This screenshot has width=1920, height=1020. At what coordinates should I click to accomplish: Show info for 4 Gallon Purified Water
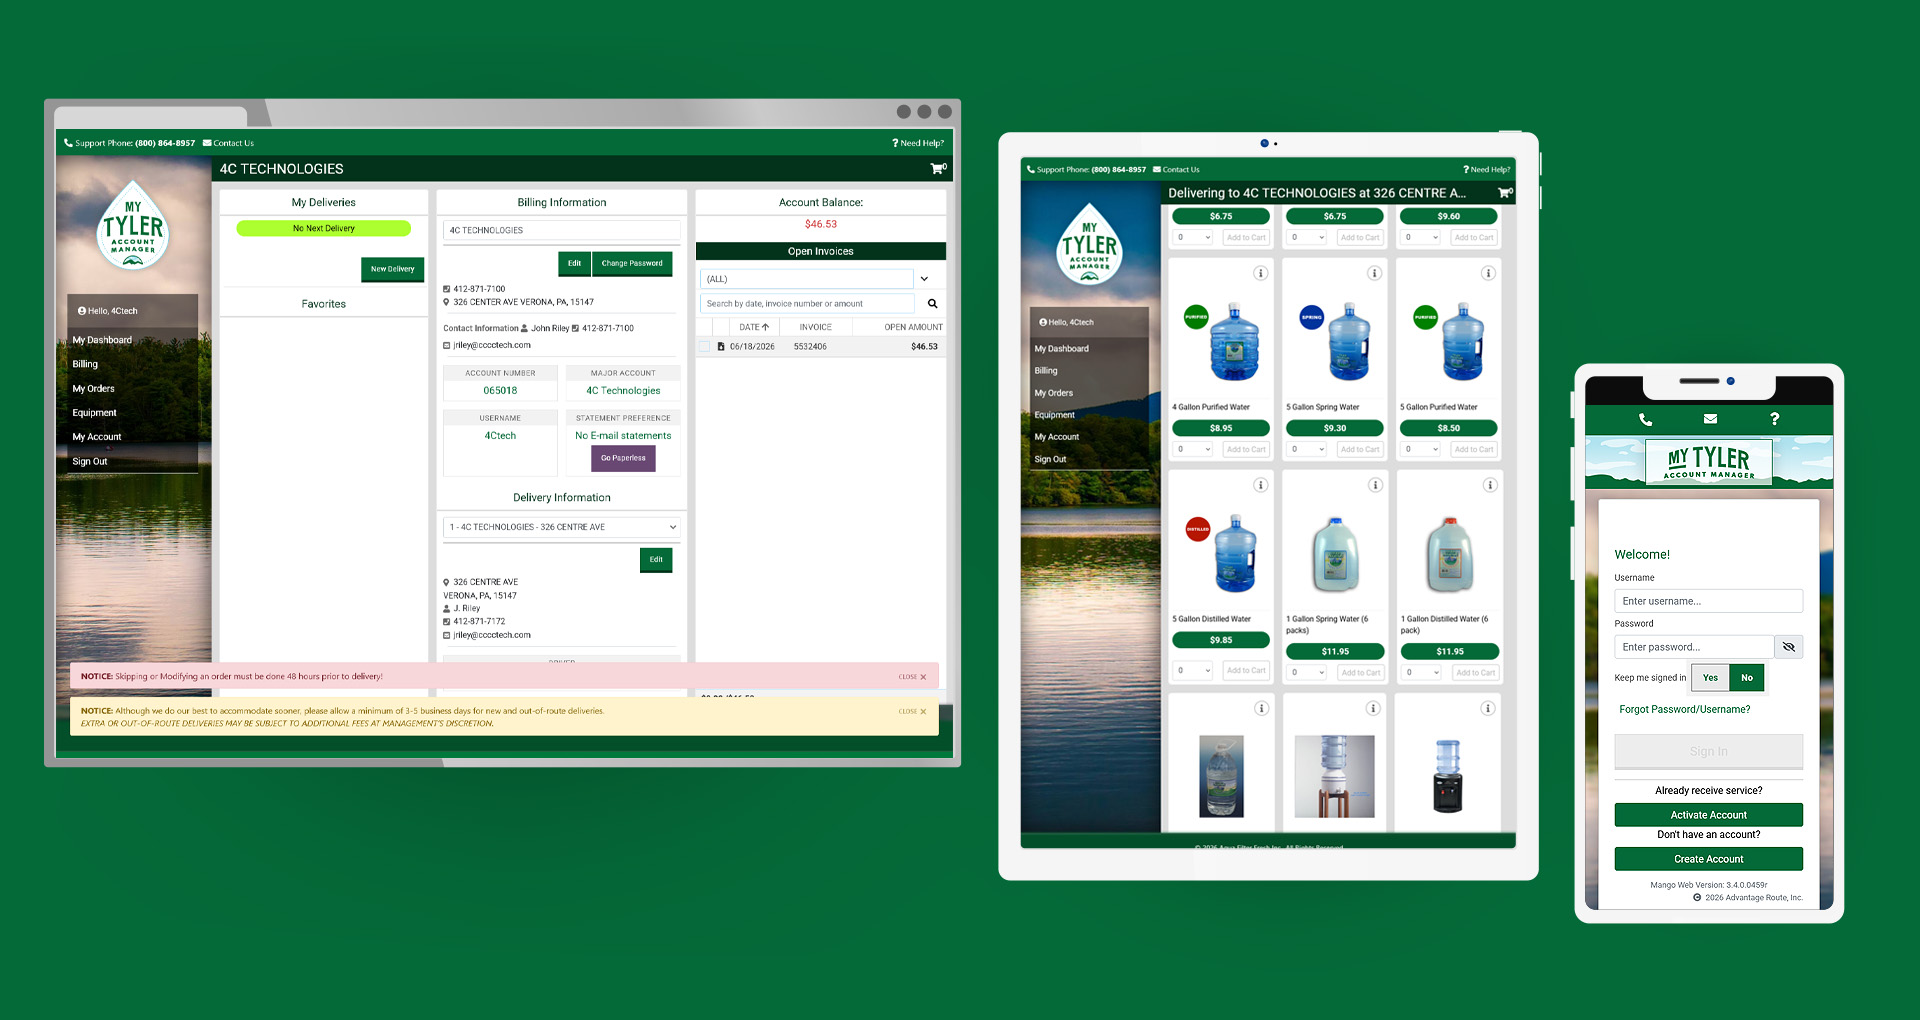tap(1260, 273)
